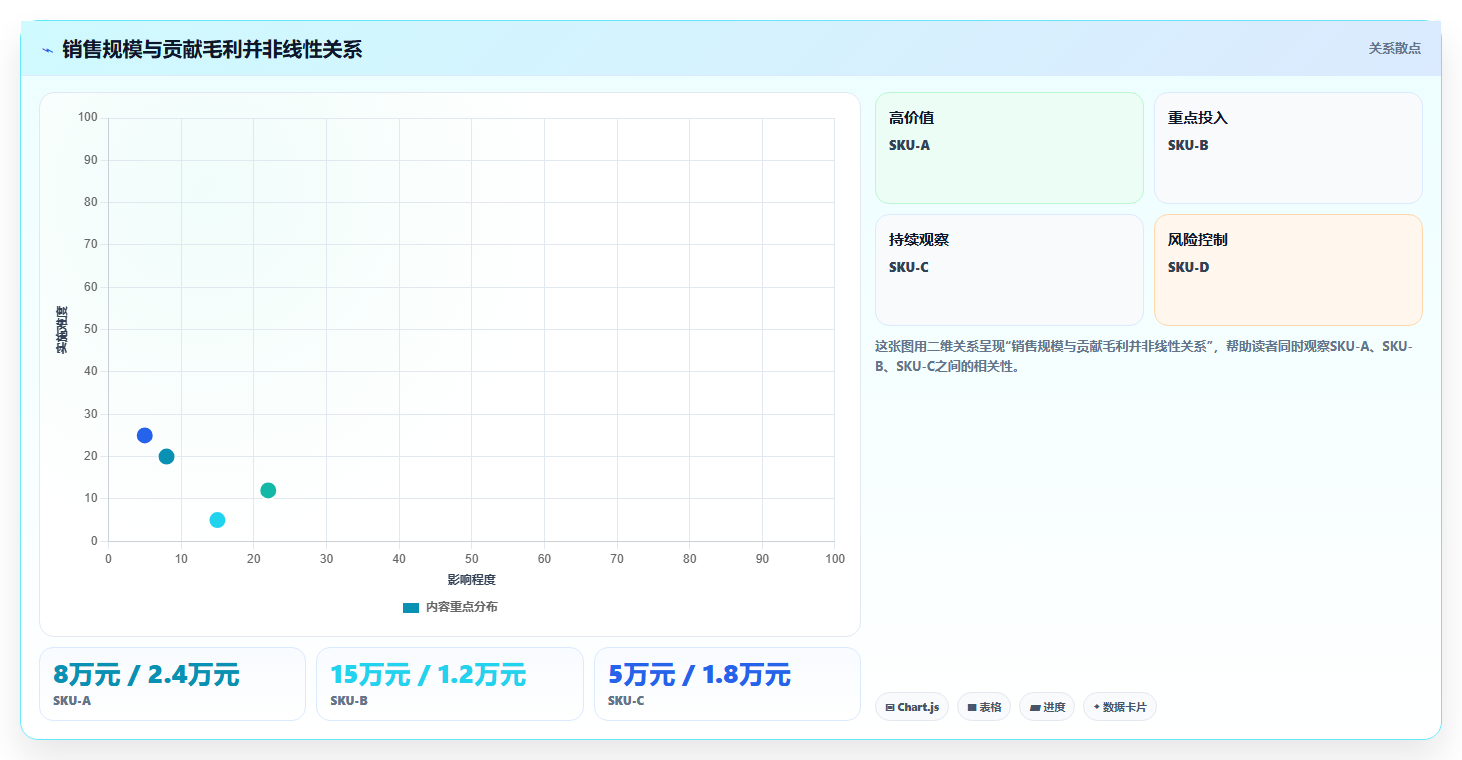Click the SKU-A label under 8万元

pos(72,701)
